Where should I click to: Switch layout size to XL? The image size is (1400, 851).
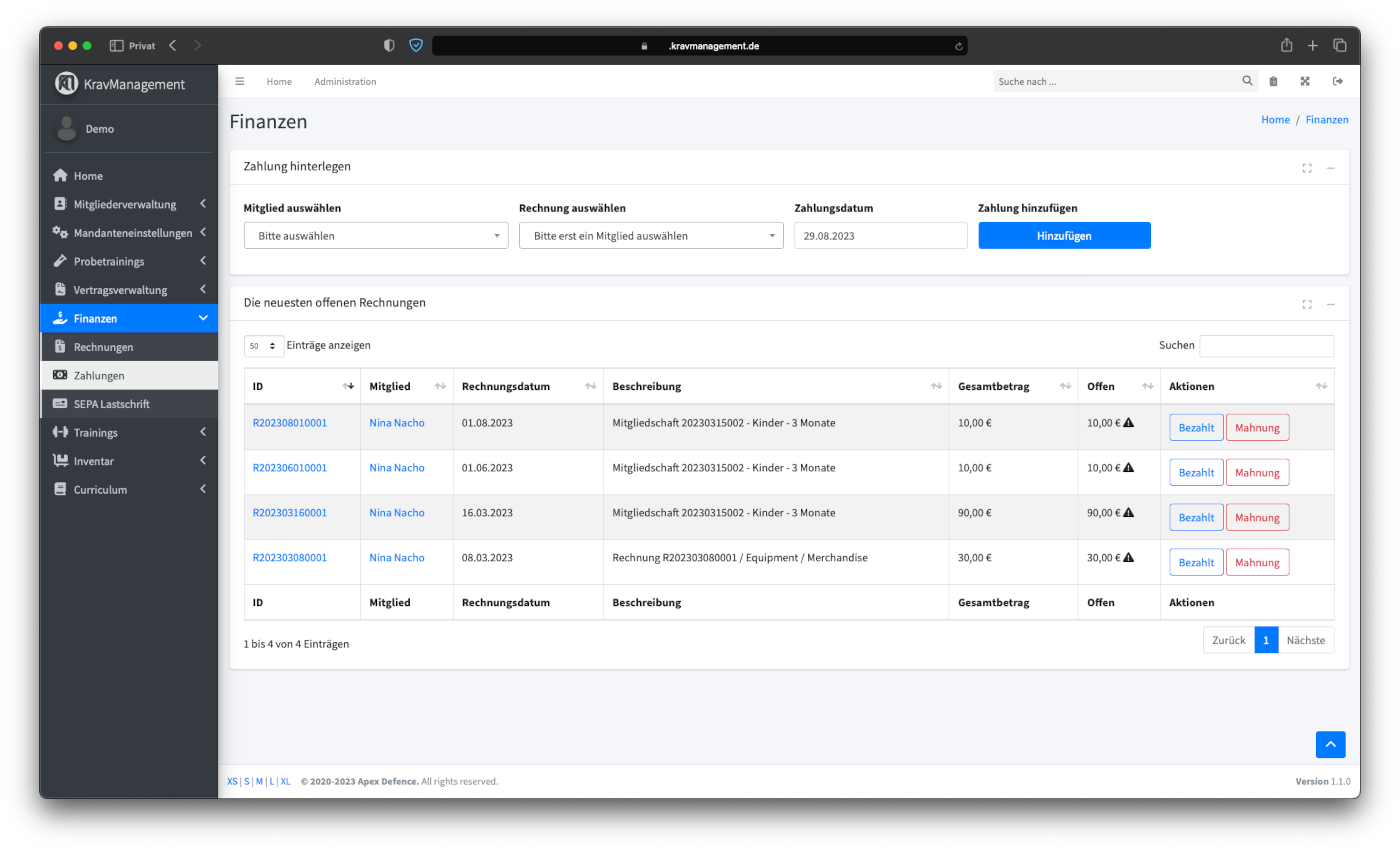pyautogui.click(x=285, y=781)
